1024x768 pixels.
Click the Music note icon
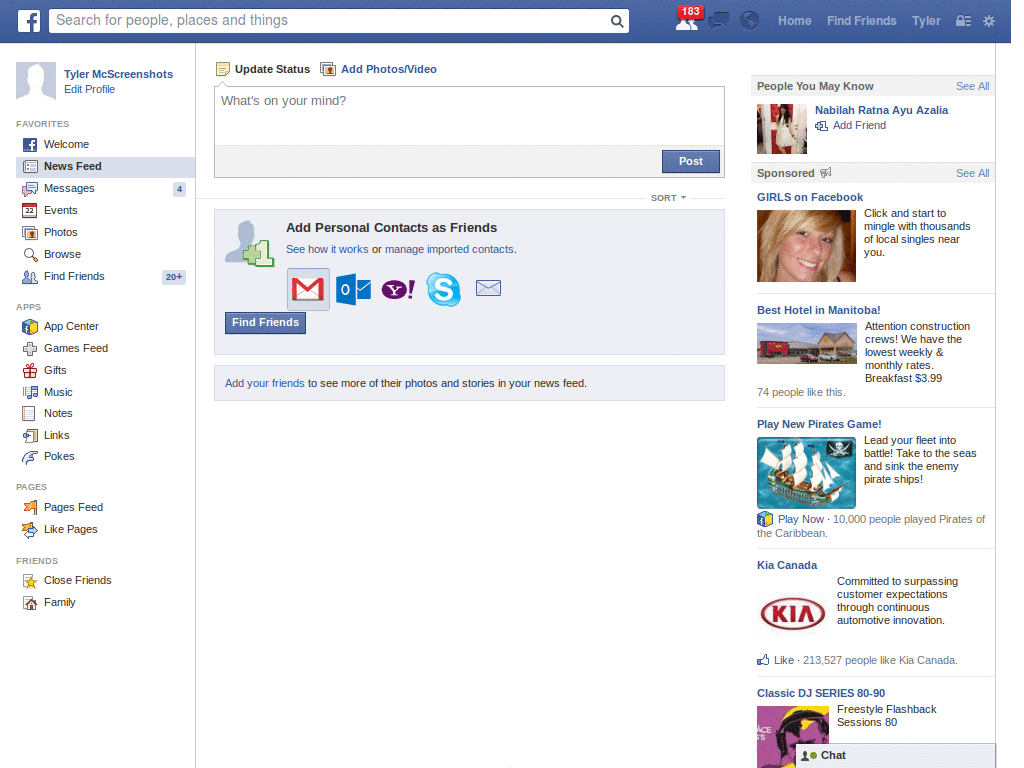30,392
